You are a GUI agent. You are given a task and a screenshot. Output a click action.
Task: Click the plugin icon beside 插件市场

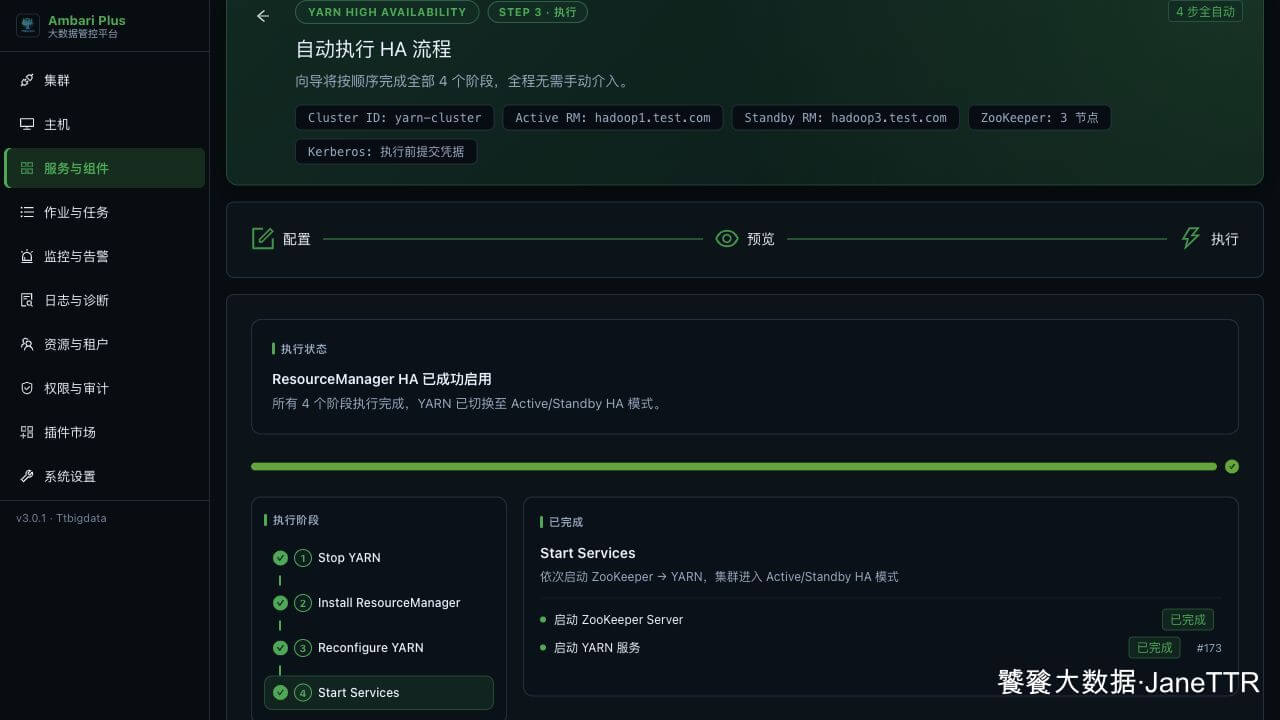27,432
